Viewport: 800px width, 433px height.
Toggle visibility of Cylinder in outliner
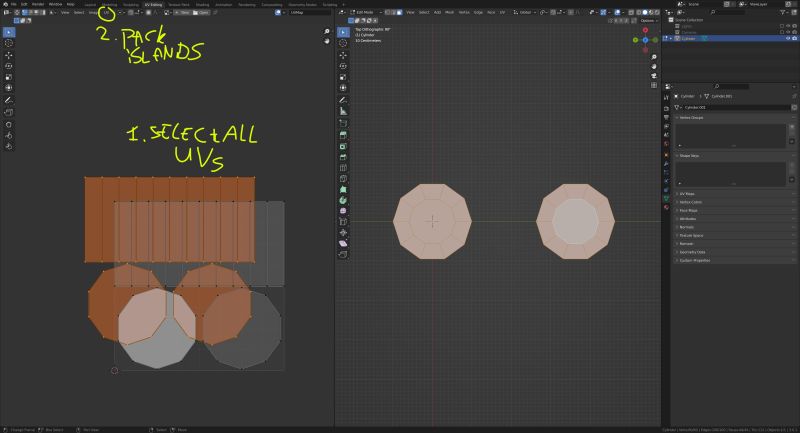(x=788, y=38)
